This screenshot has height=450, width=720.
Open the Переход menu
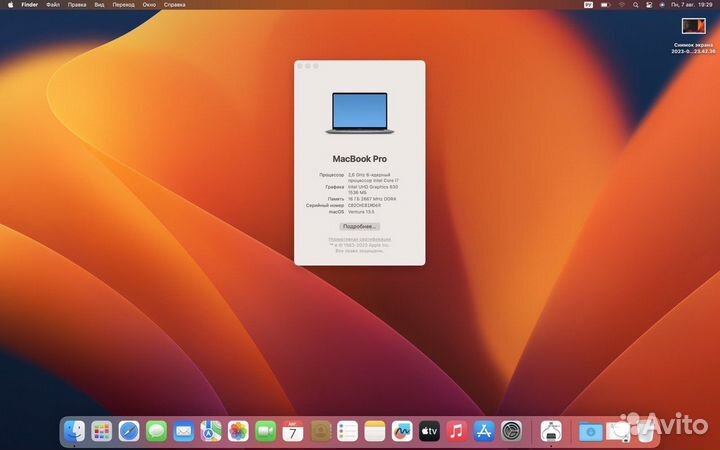click(x=124, y=5)
